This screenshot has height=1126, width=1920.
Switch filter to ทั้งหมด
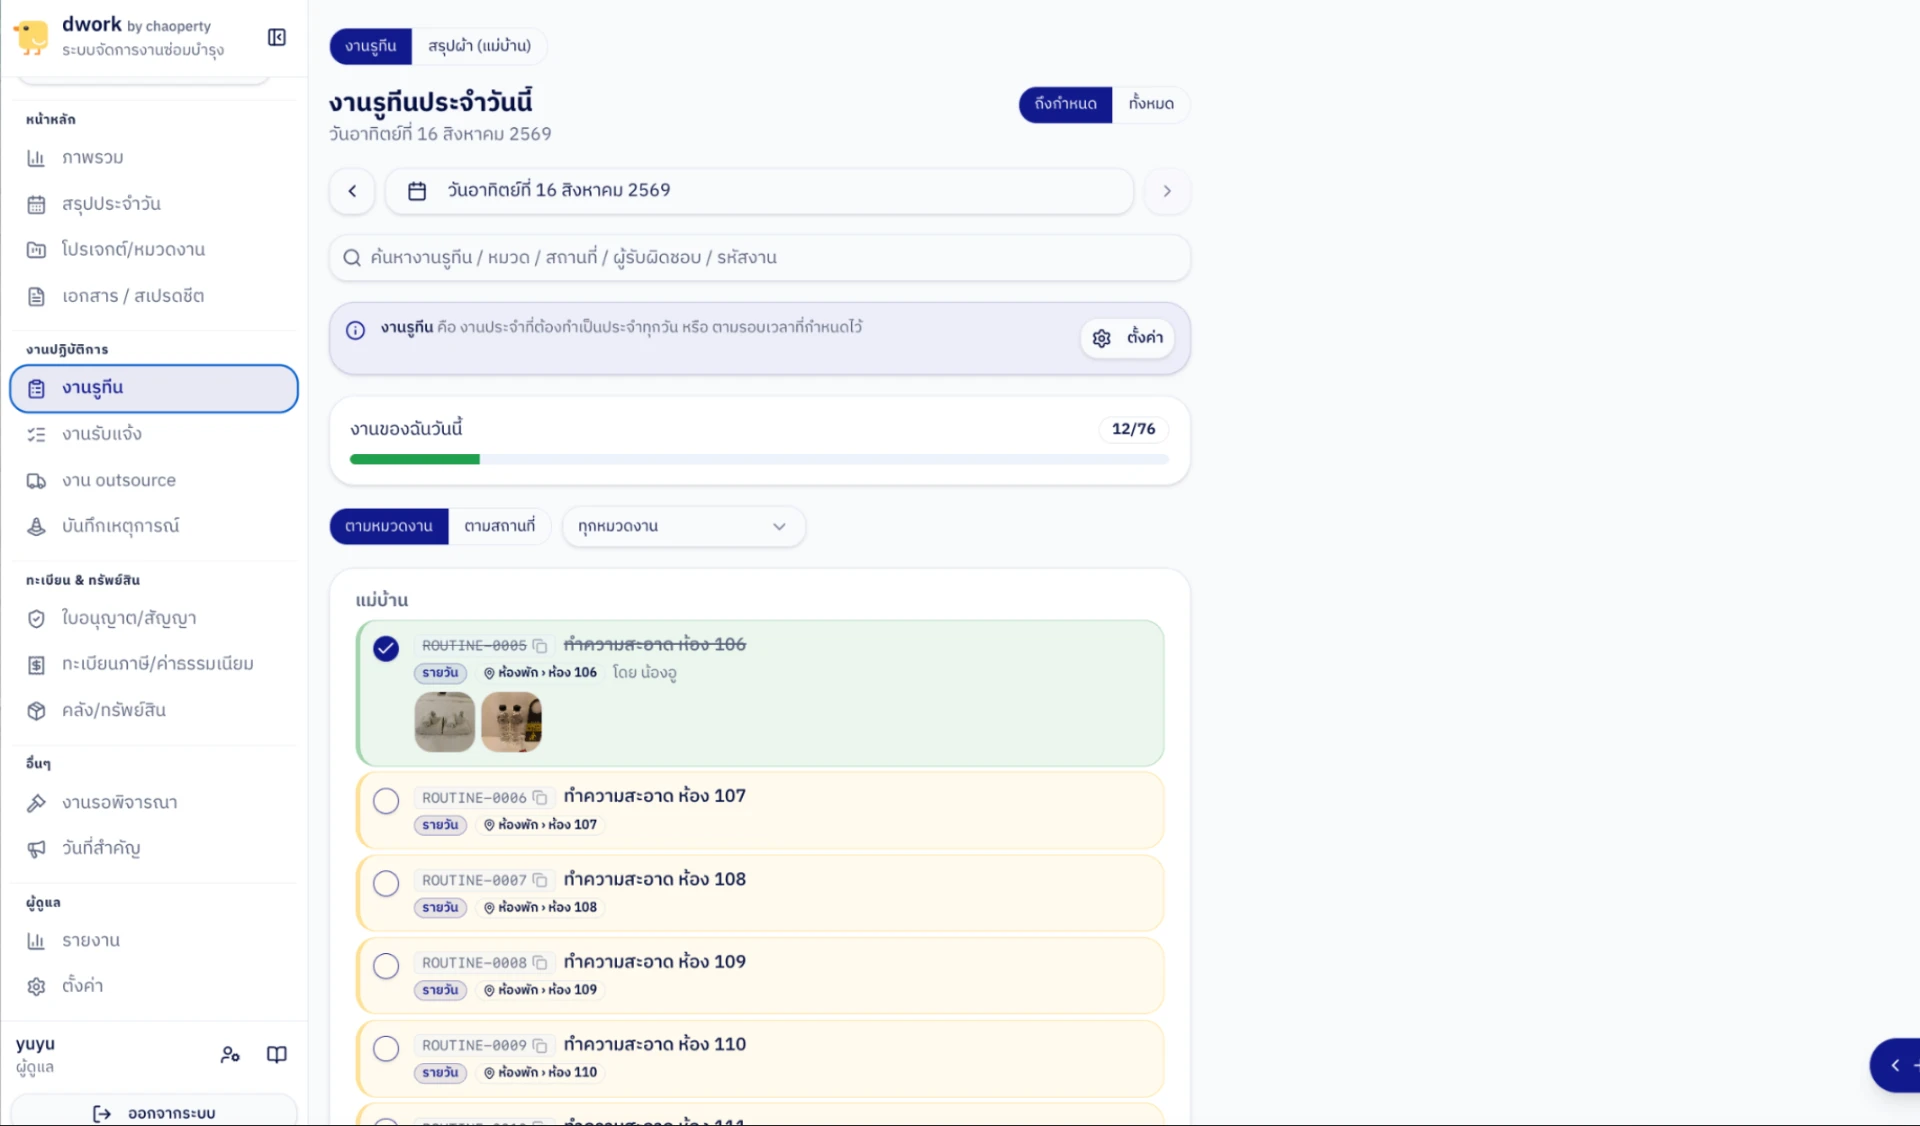click(x=1151, y=104)
